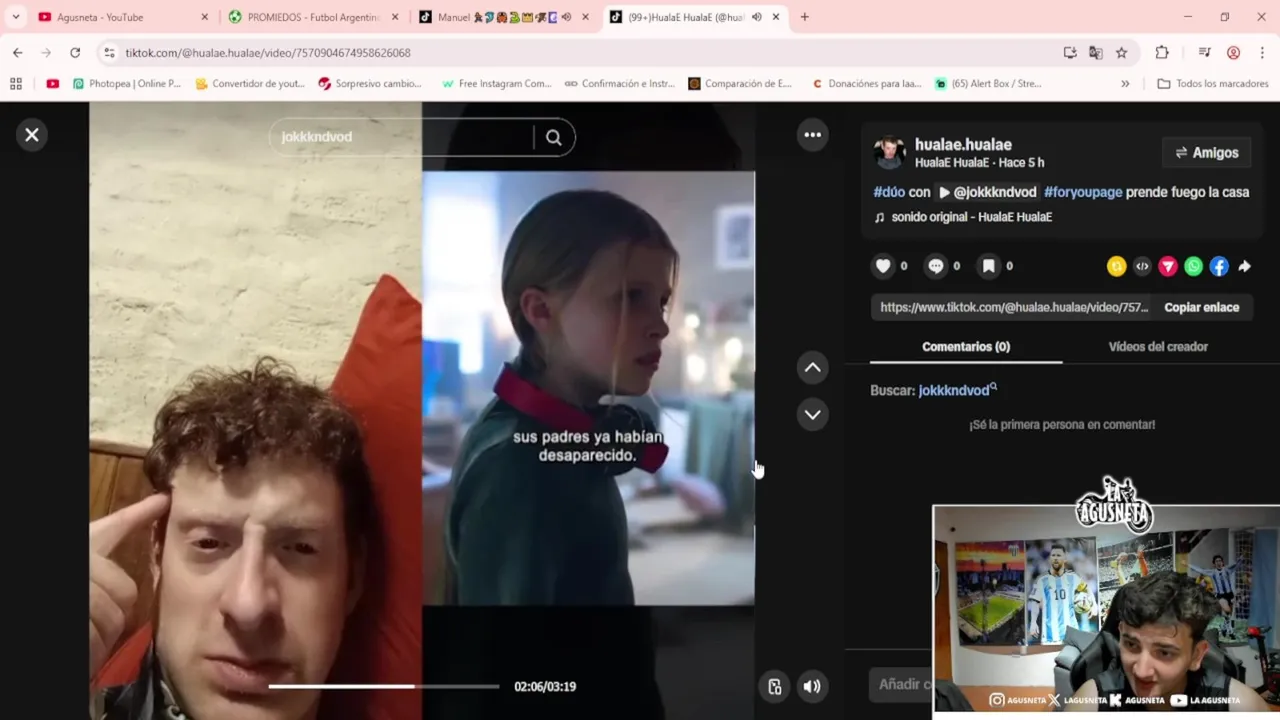Click the Amigos button

click(1207, 153)
